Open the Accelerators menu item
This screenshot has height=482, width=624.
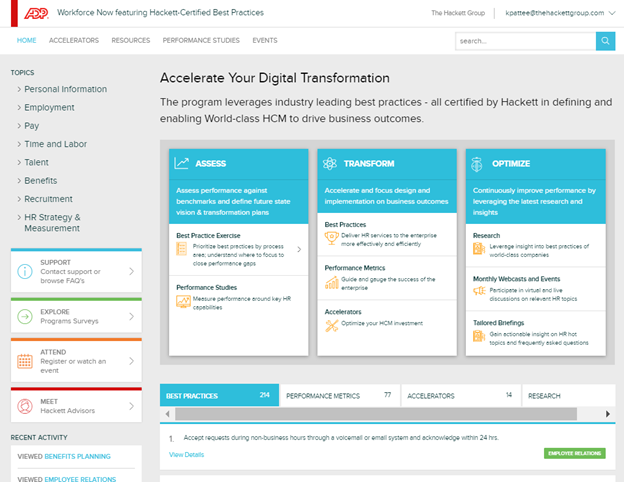[x=74, y=40]
